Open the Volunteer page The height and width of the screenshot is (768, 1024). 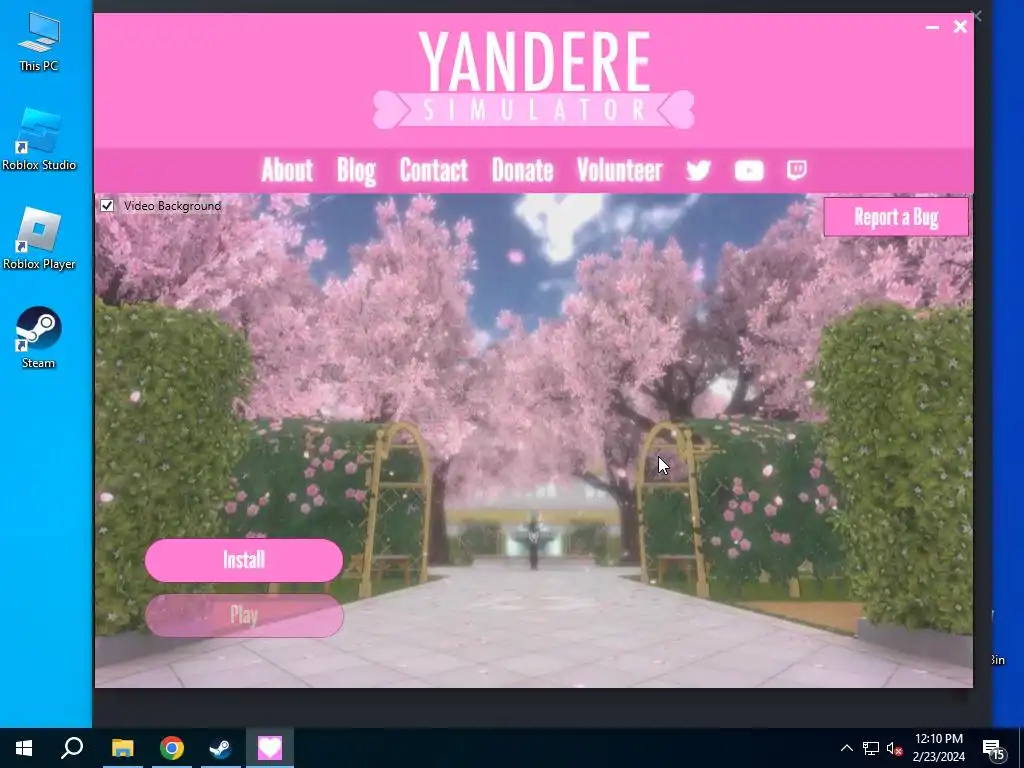(620, 170)
